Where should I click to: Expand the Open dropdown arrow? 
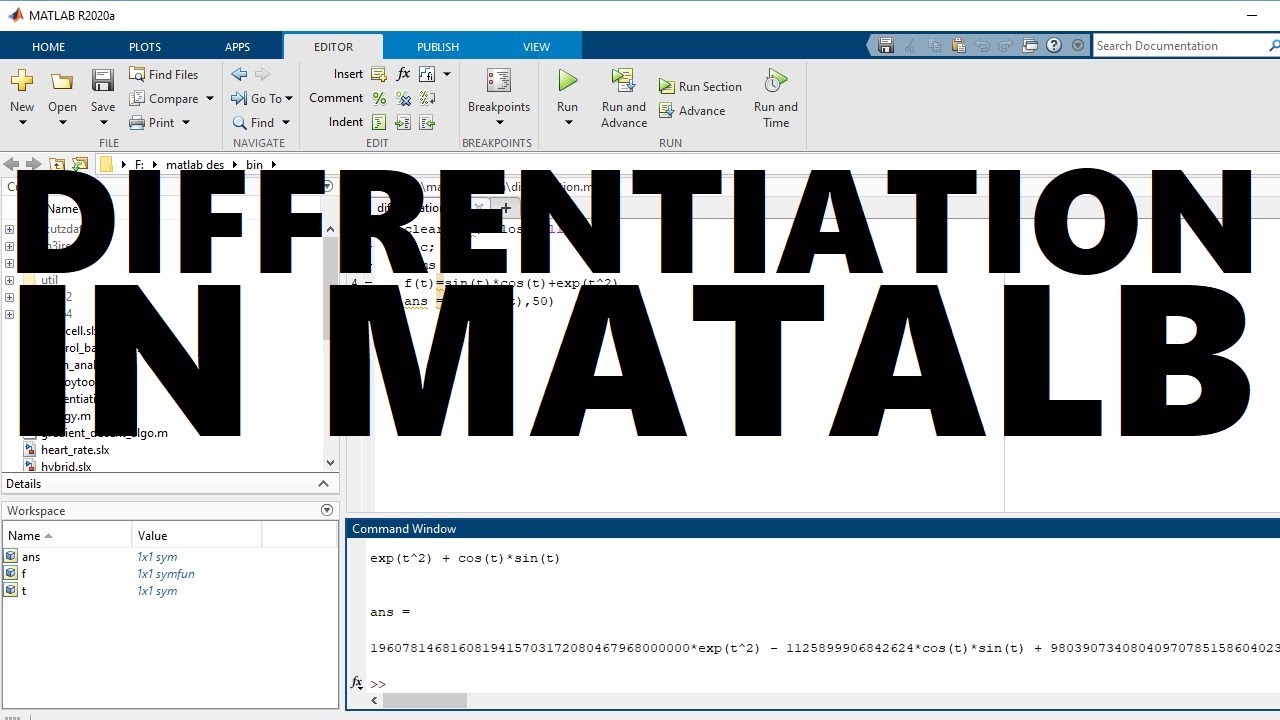point(62,123)
